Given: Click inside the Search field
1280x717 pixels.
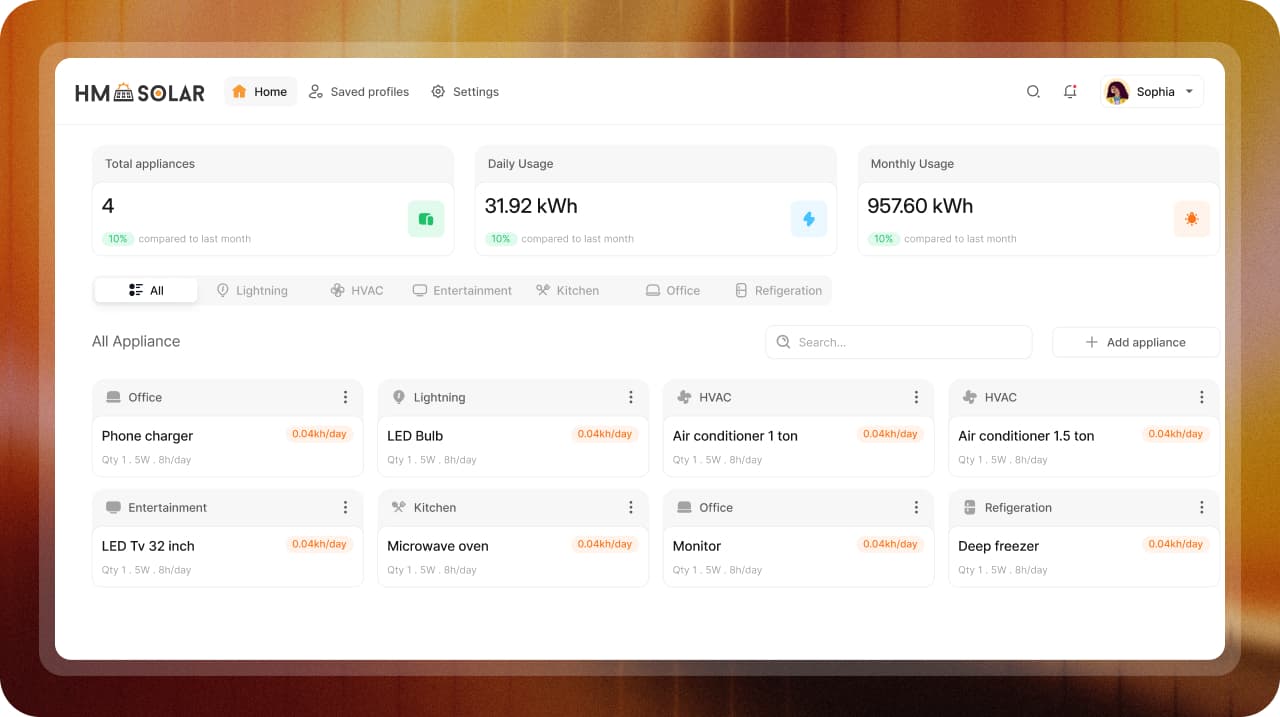Looking at the screenshot, I should (897, 341).
